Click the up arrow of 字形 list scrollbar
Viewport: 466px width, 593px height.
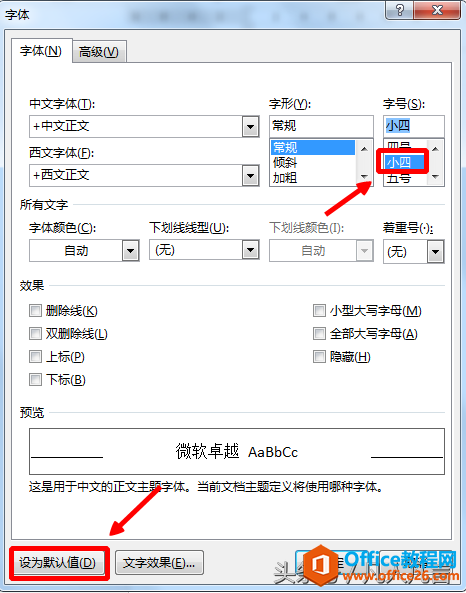[364, 149]
